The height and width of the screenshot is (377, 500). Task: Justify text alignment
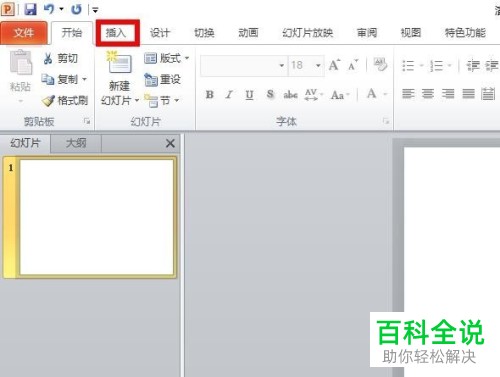coord(468,94)
